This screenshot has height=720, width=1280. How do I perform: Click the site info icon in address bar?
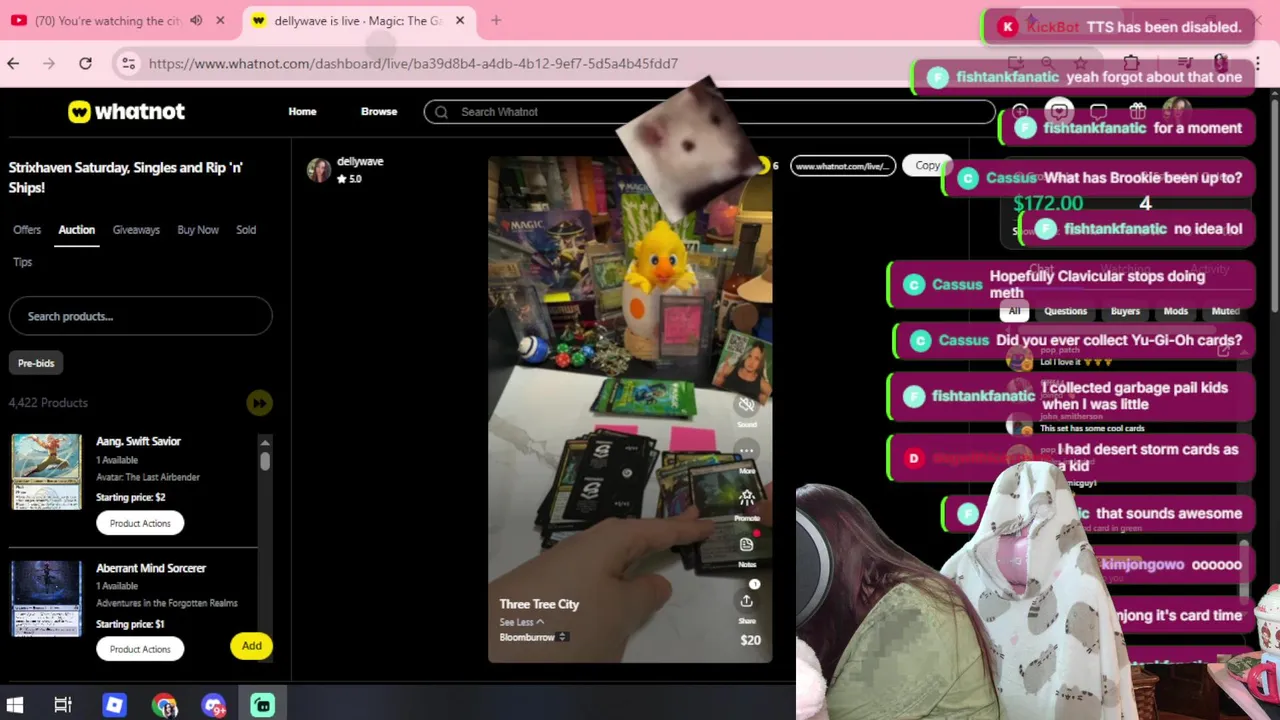click(128, 63)
